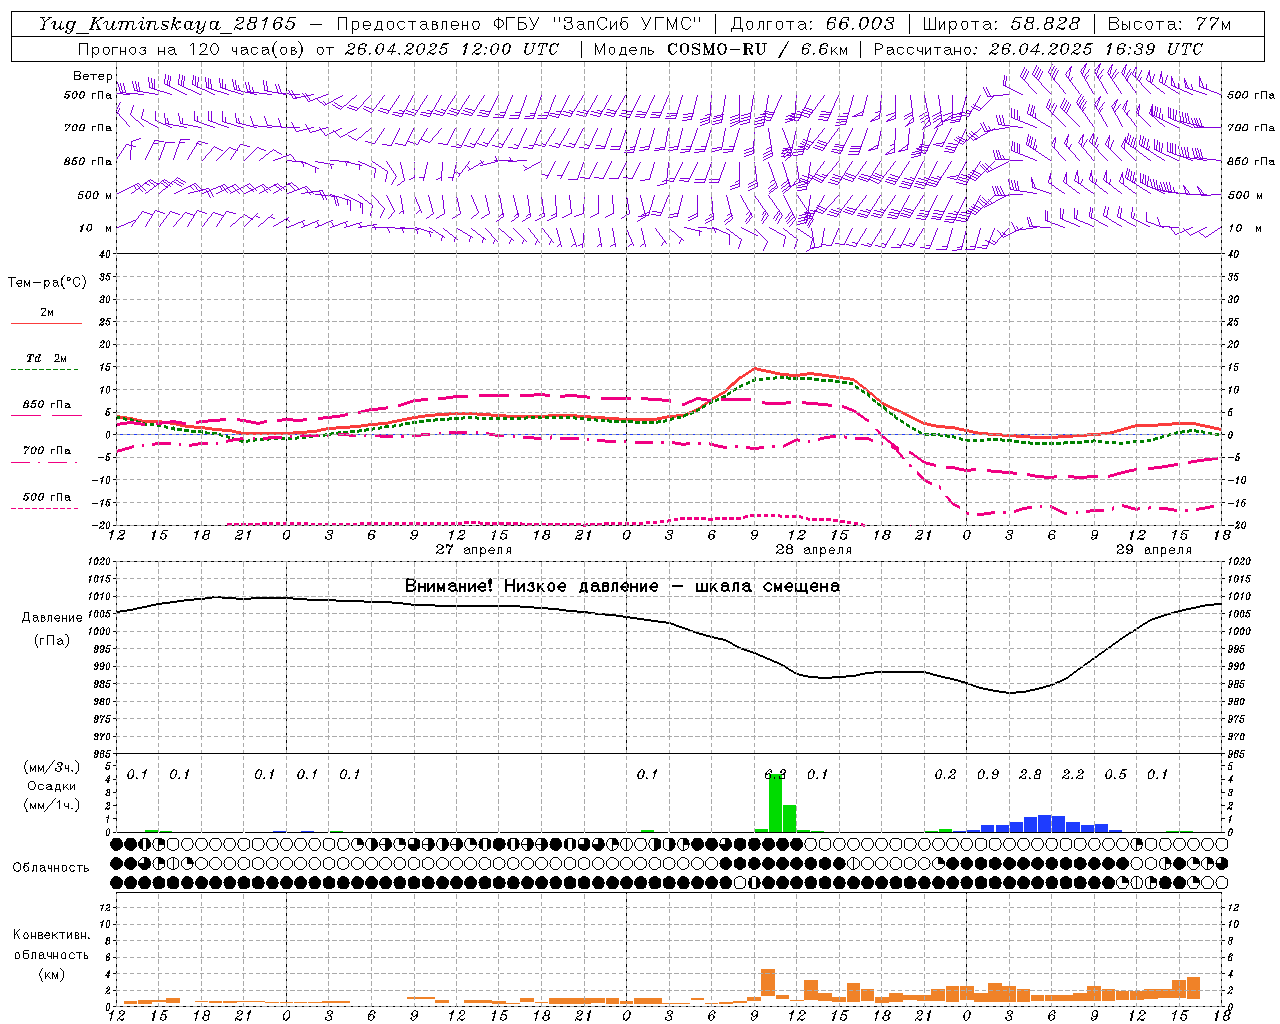Click the (км) unit under Конвективн. облачность
The width and height of the screenshot is (1280, 1024).
coord(51,974)
